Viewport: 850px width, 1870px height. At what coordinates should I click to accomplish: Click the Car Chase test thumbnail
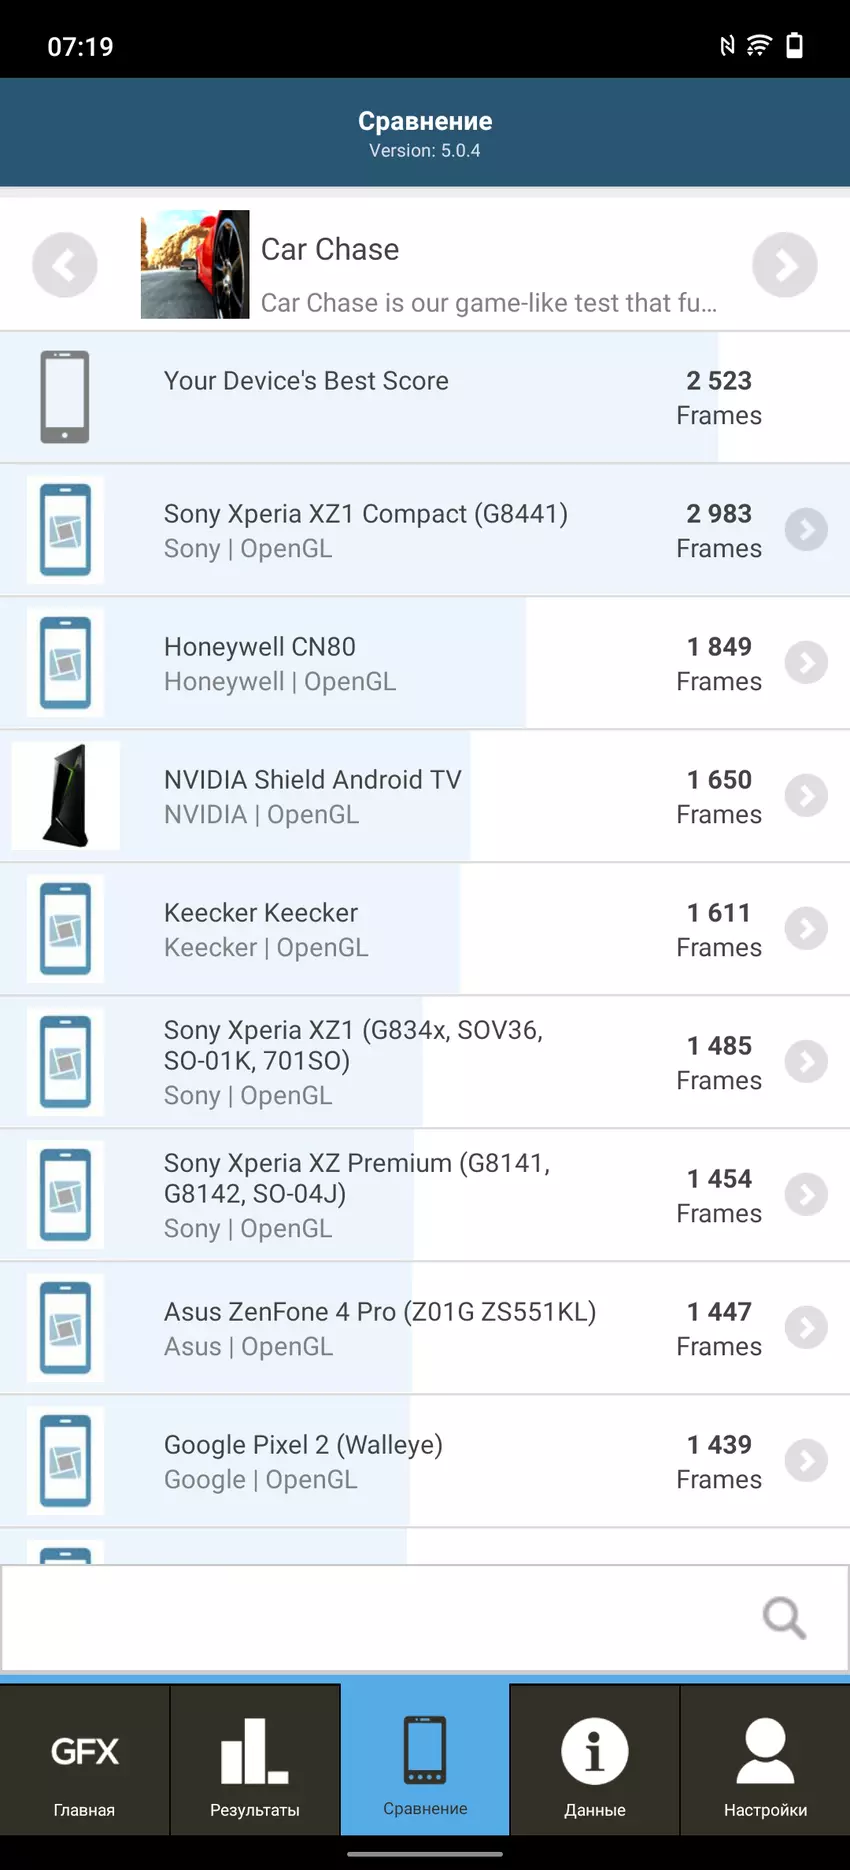195,265
